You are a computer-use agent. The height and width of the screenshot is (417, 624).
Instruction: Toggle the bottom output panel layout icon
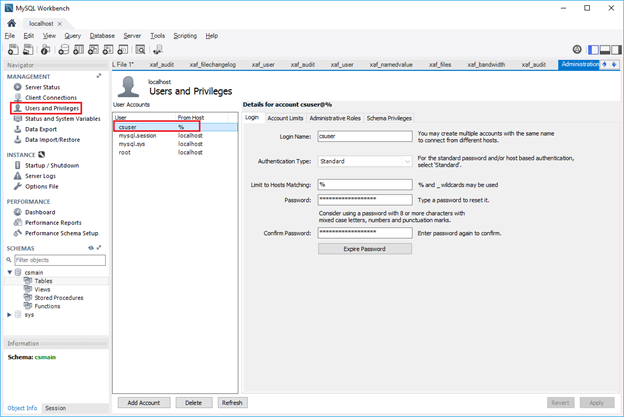pos(605,50)
